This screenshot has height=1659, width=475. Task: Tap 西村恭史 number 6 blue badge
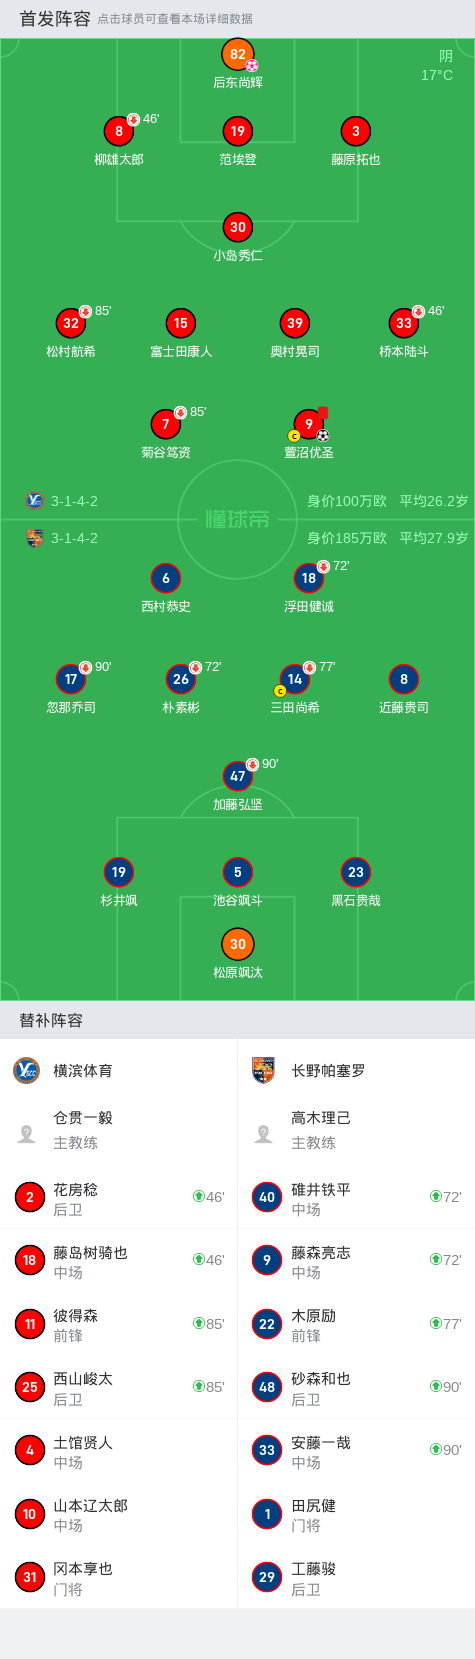coord(166,578)
